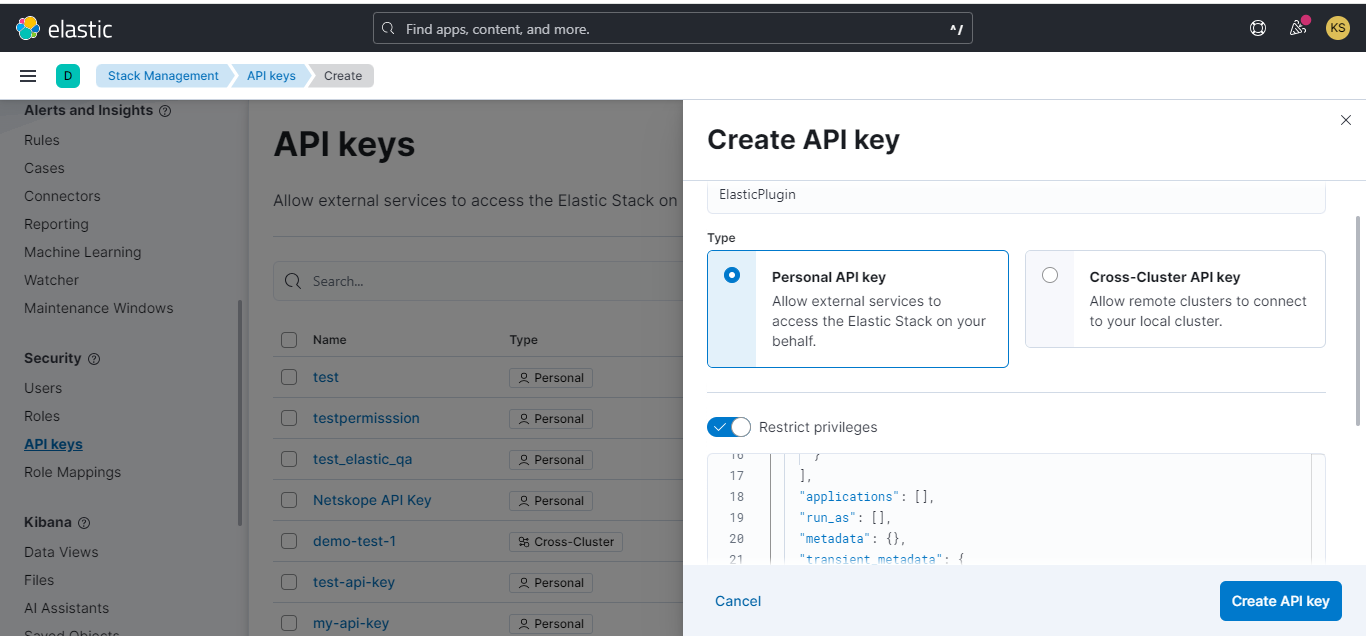Open the demo-test-1 API key link

click(x=354, y=541)
